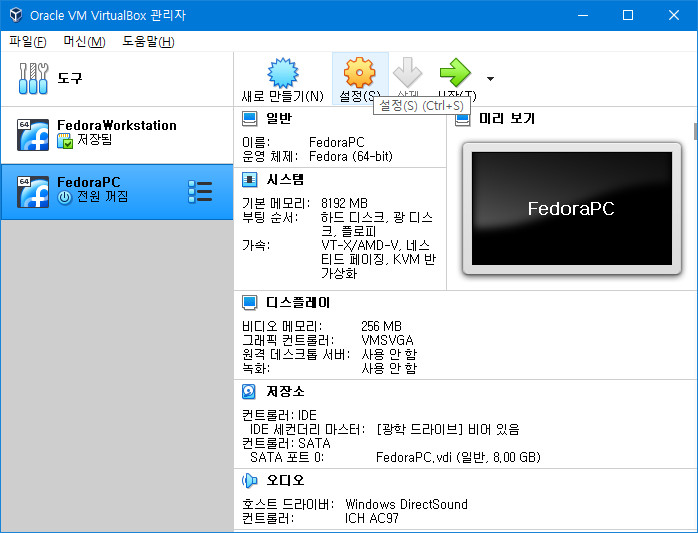Click the 컨트롤러: IDE line
The width and height of the screenshot is (698, 533).
(x=279, y=415)
